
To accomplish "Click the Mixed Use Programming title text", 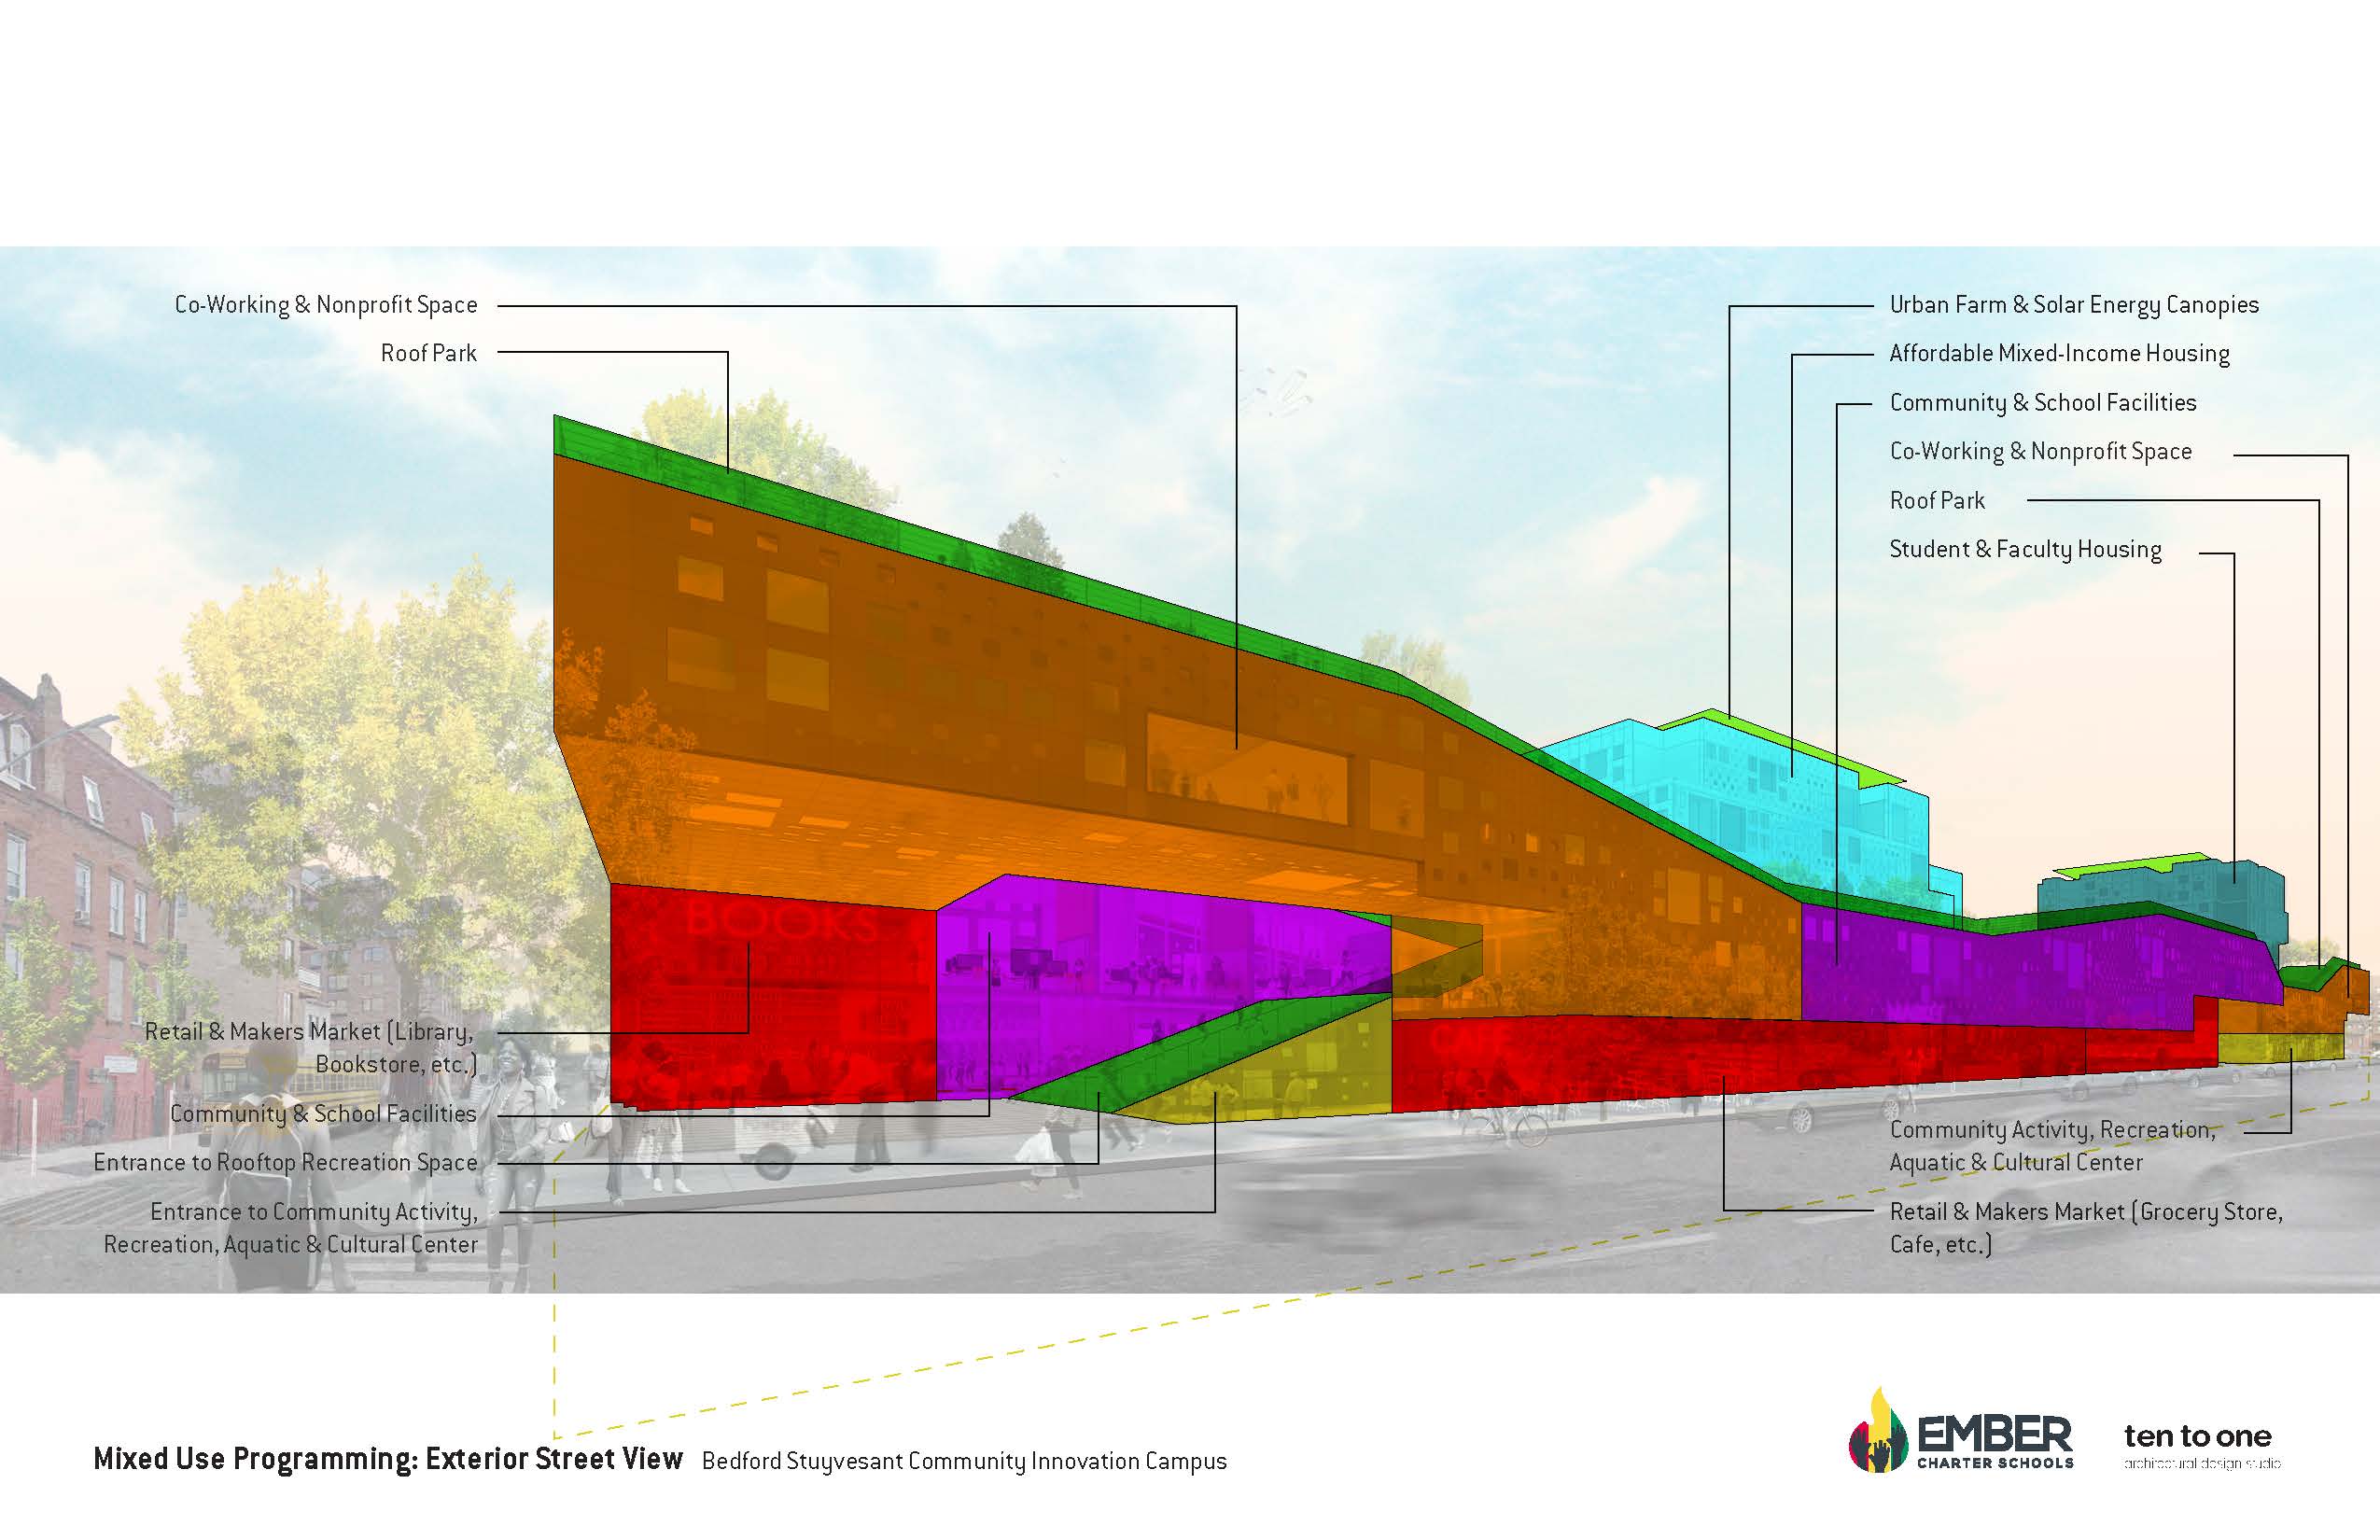I will coord(387,1459).
